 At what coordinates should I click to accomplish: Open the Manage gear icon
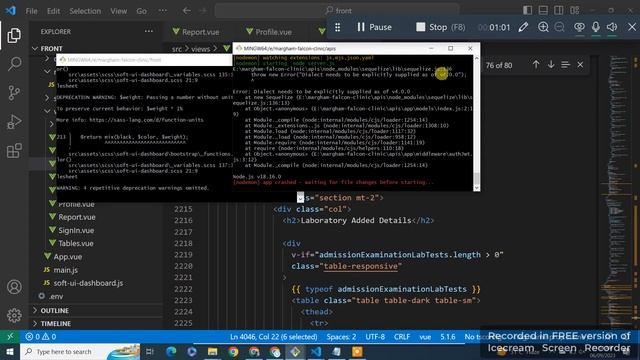pyautogui.click(x=14, y=315)
